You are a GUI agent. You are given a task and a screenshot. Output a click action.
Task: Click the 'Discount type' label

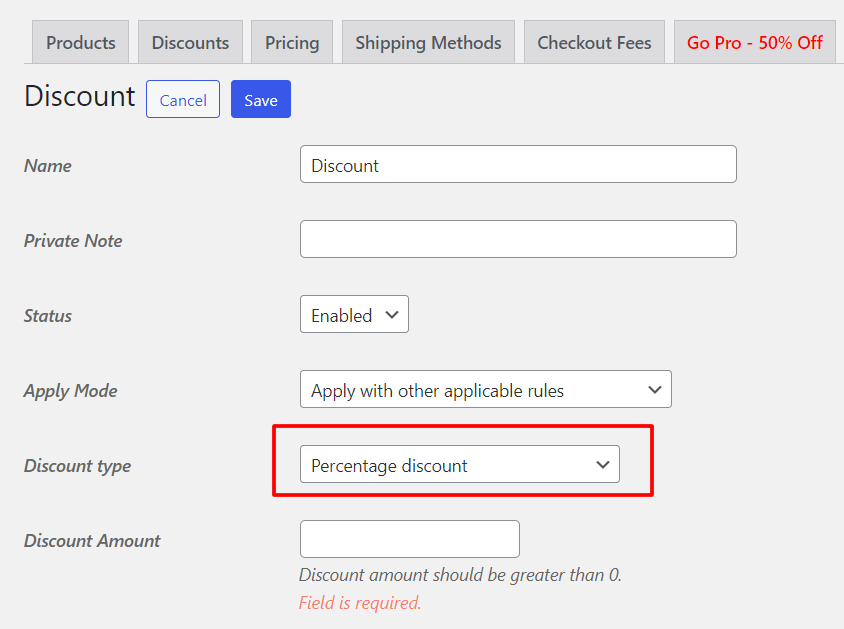pyautogui.click(x=78, y=466)
